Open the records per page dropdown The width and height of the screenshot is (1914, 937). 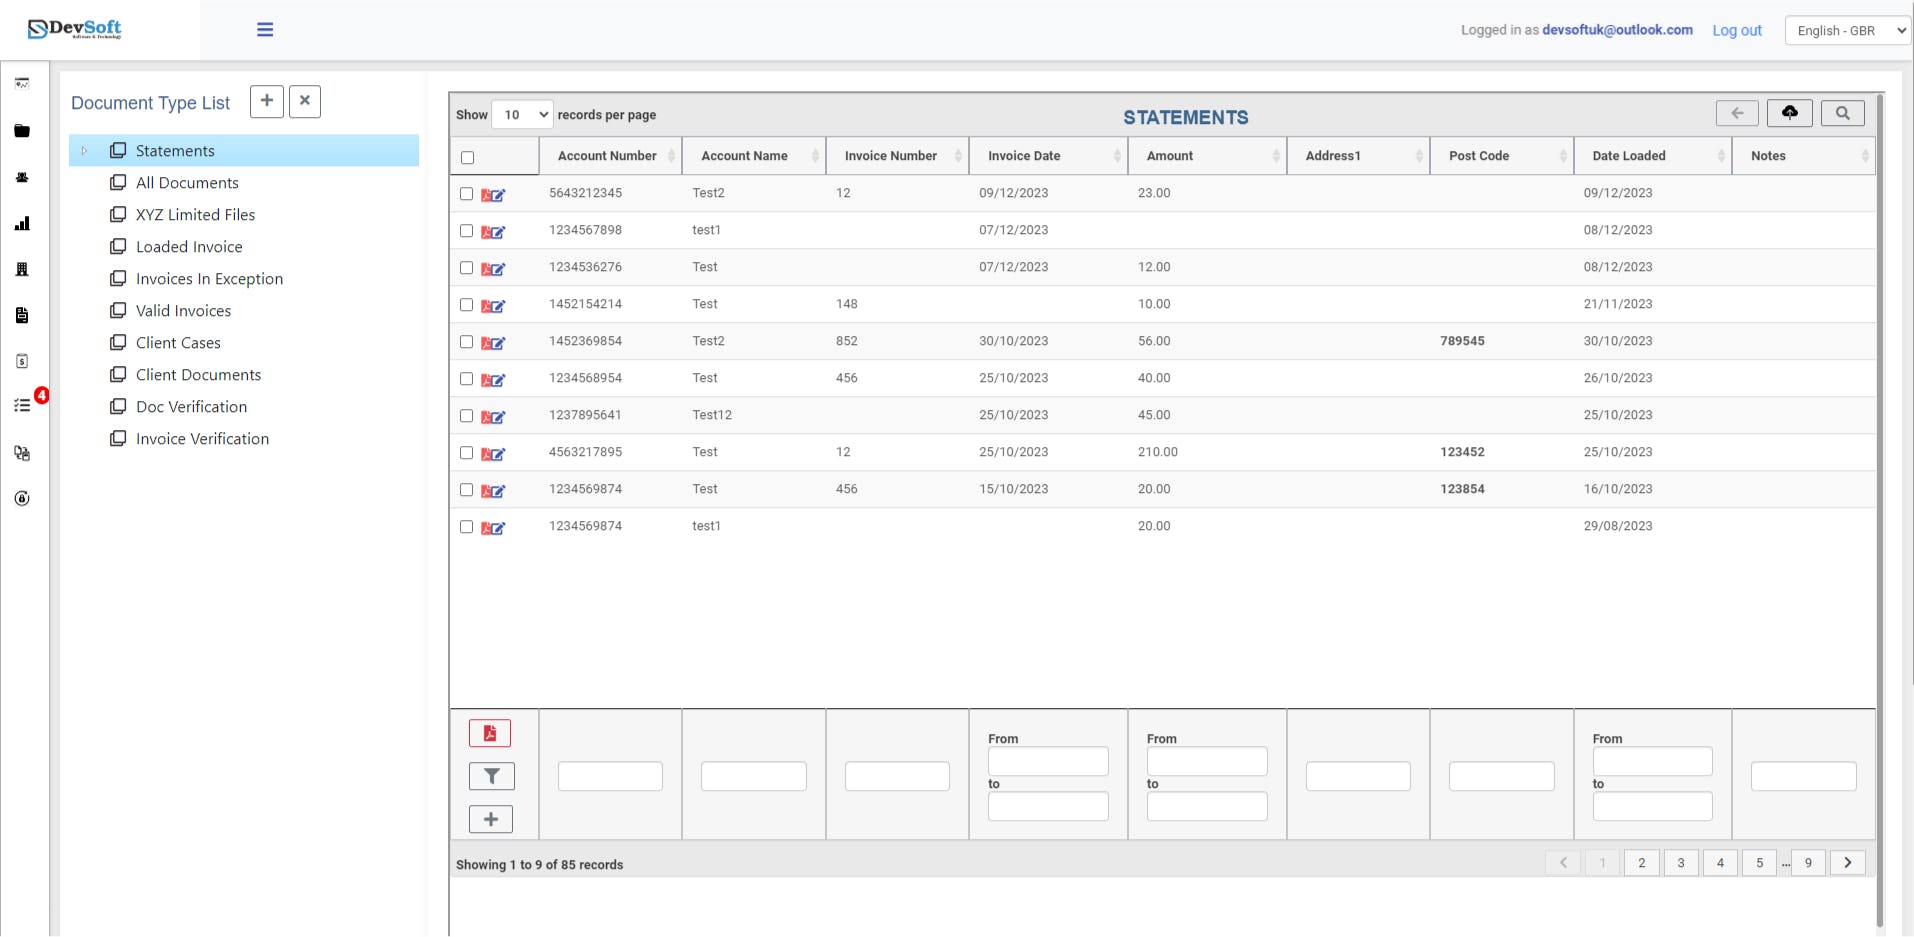(x=521, y=114)
